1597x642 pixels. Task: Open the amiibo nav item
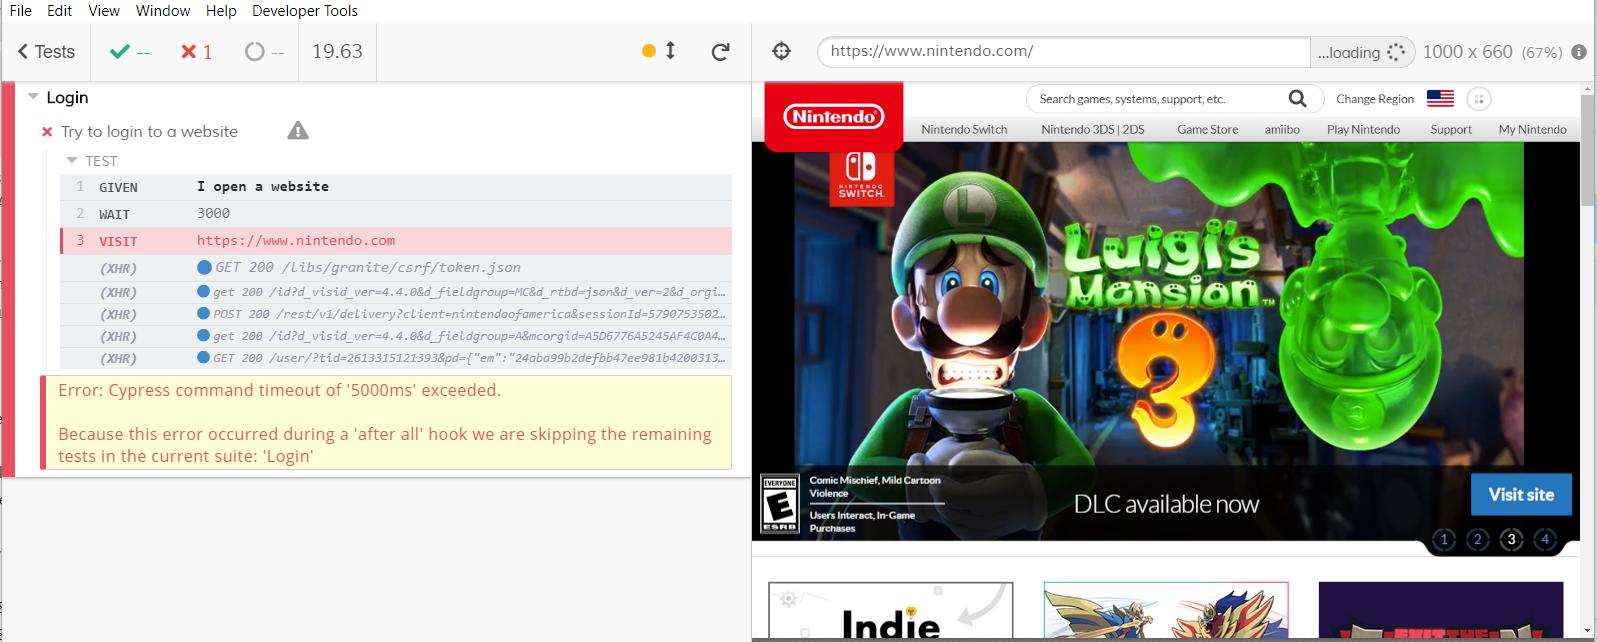click(x=1282, y=129)
